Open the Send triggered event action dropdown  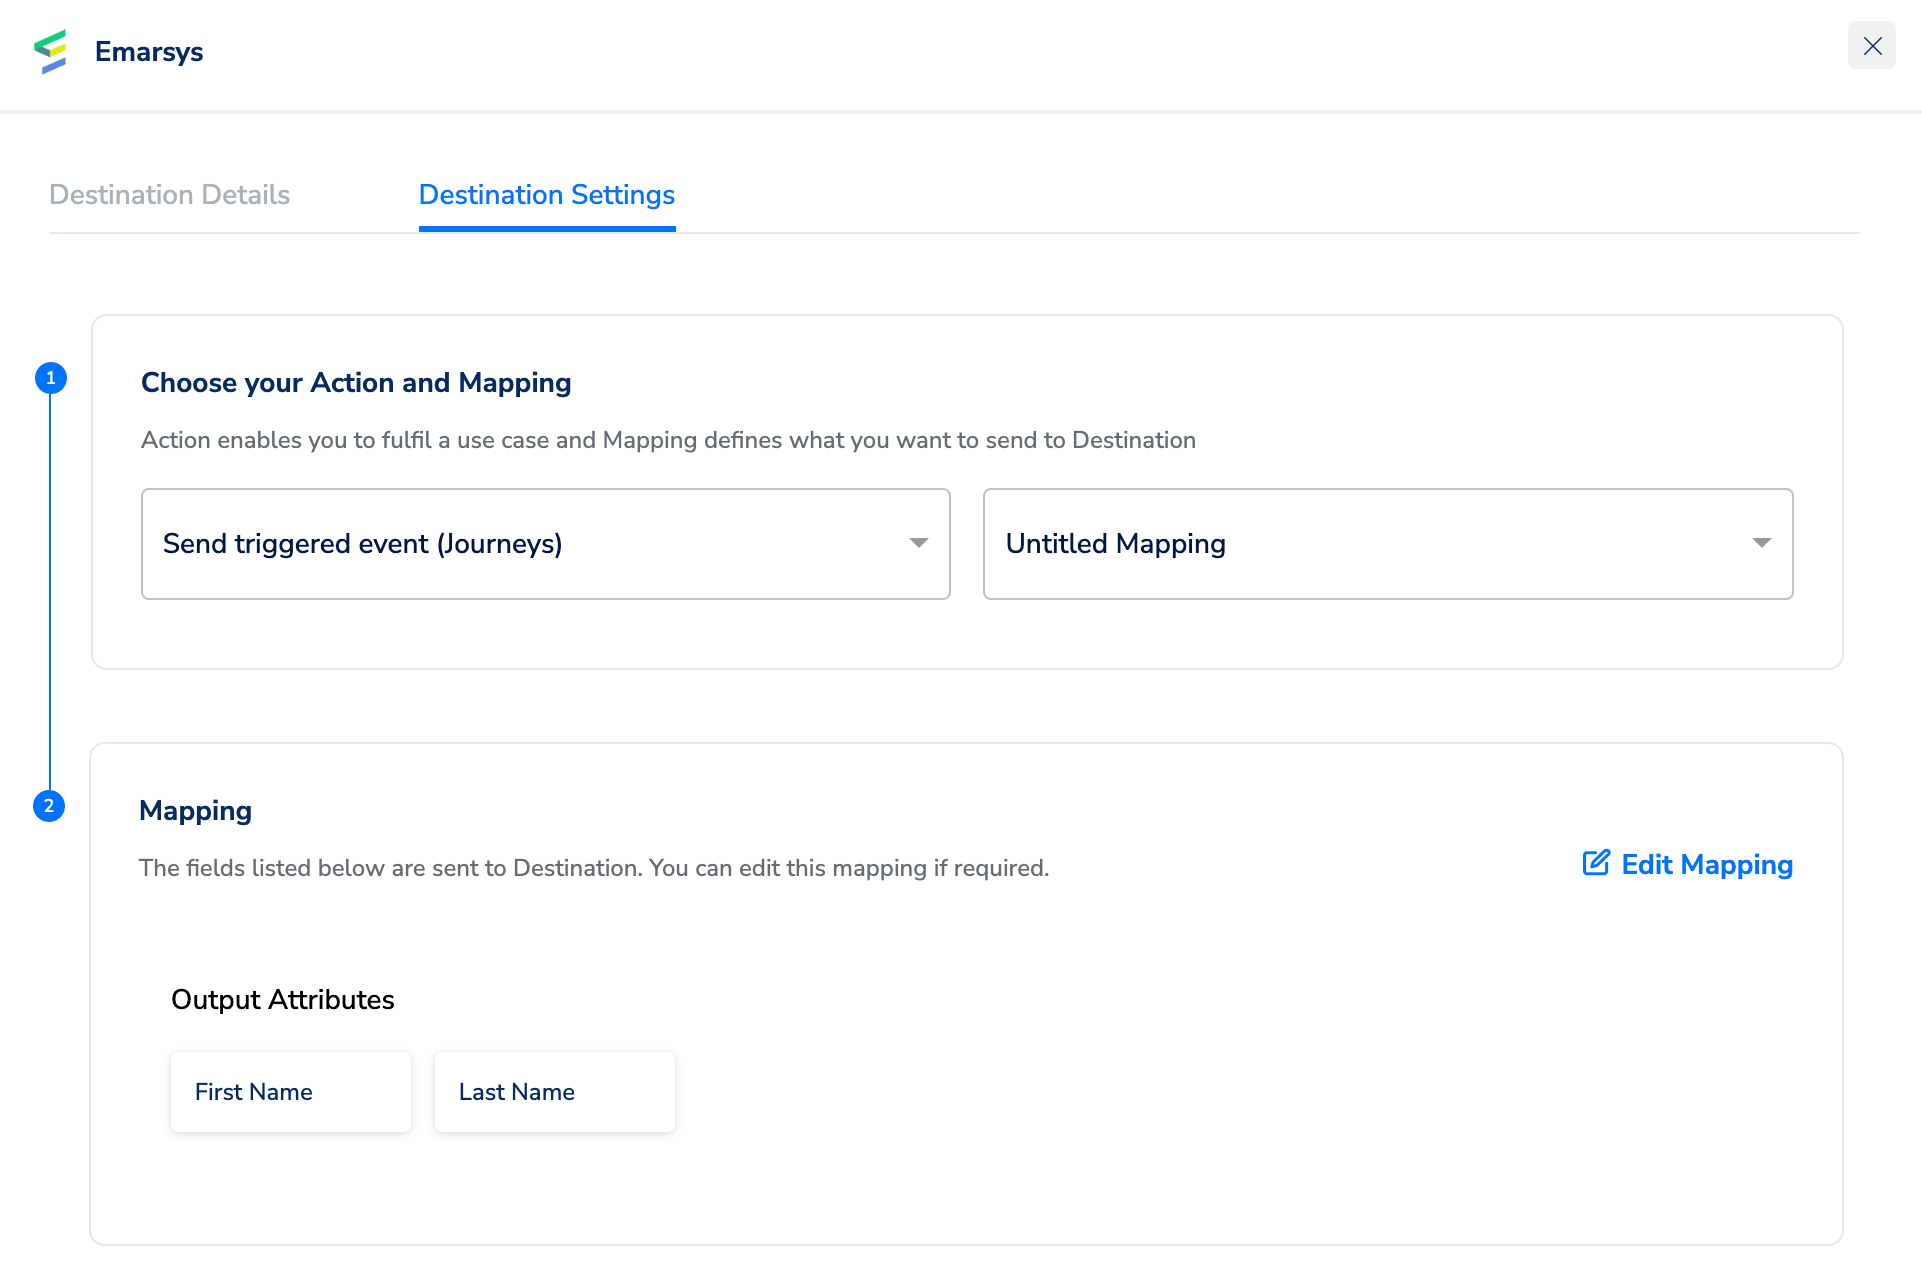point(545,544)
